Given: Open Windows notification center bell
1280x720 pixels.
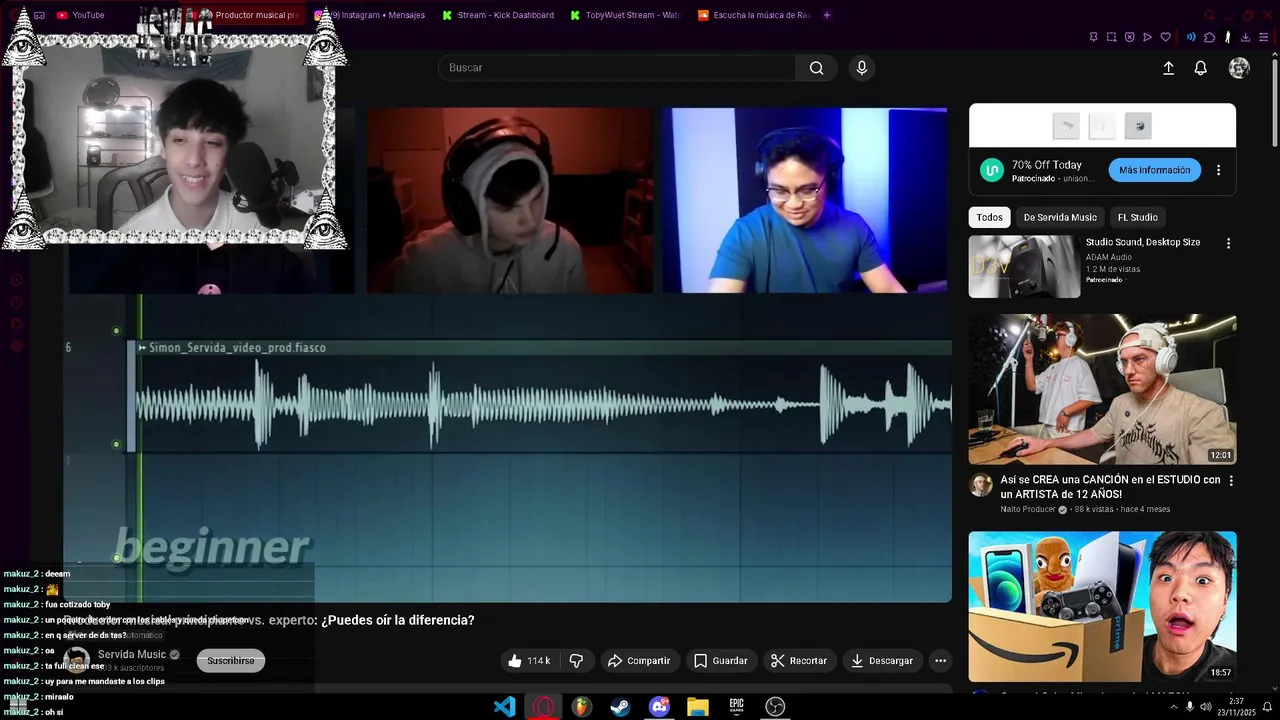Looking at the screenshot, I should [1267, 707].
